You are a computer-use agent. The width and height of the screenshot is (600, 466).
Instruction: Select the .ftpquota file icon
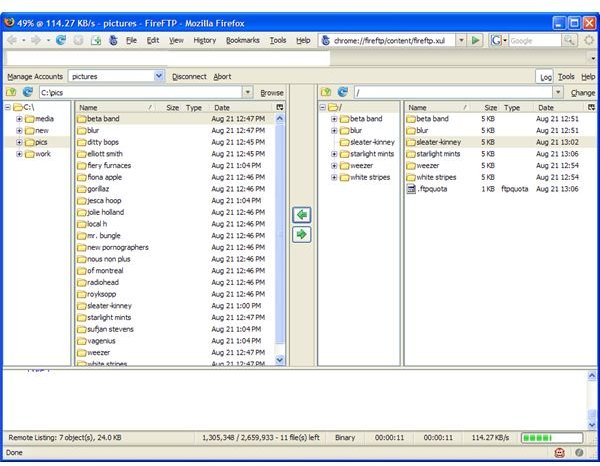[x=411, y=189]
